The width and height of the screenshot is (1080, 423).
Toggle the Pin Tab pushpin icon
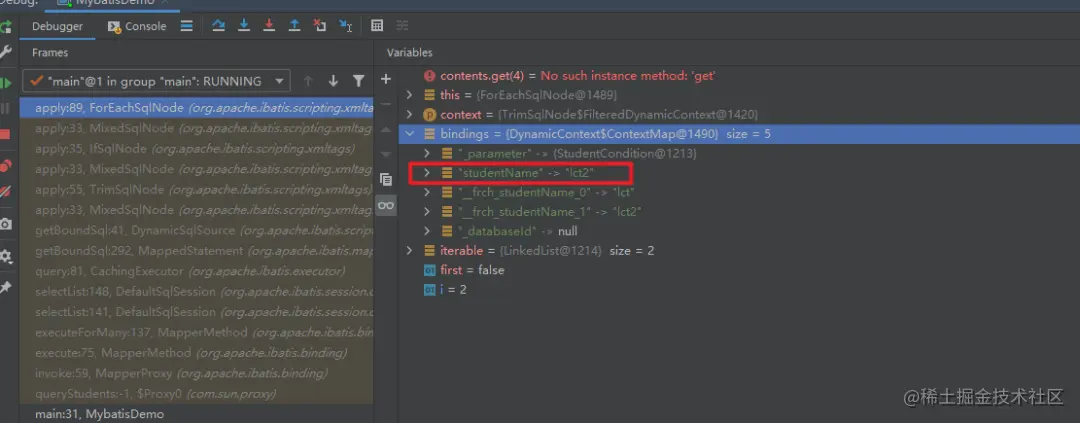[6, 287]
